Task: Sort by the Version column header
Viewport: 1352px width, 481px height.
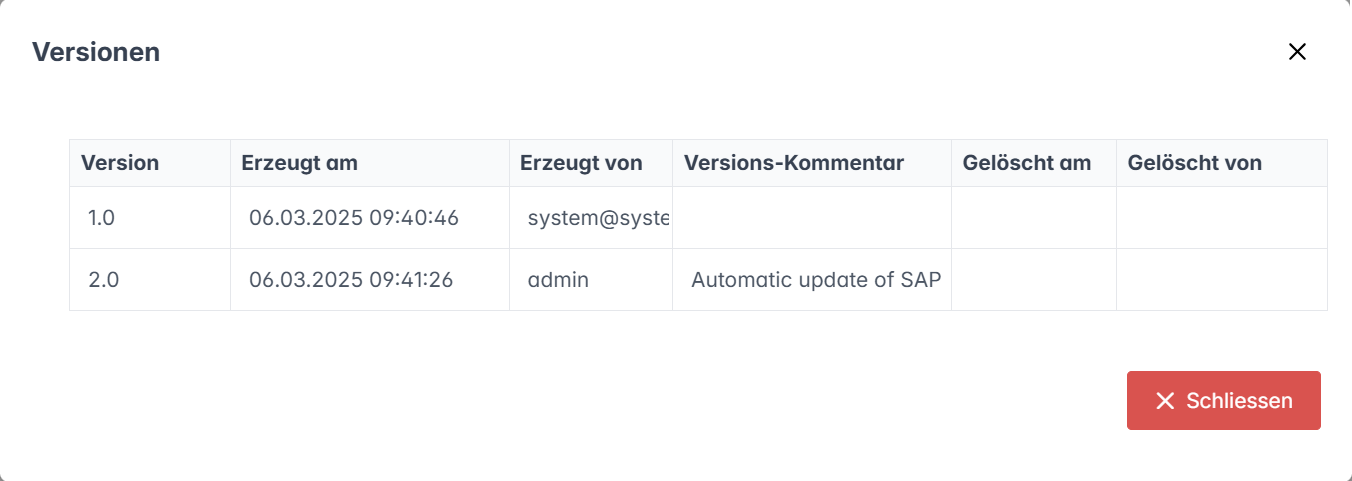Action: (x=120, y=163)
